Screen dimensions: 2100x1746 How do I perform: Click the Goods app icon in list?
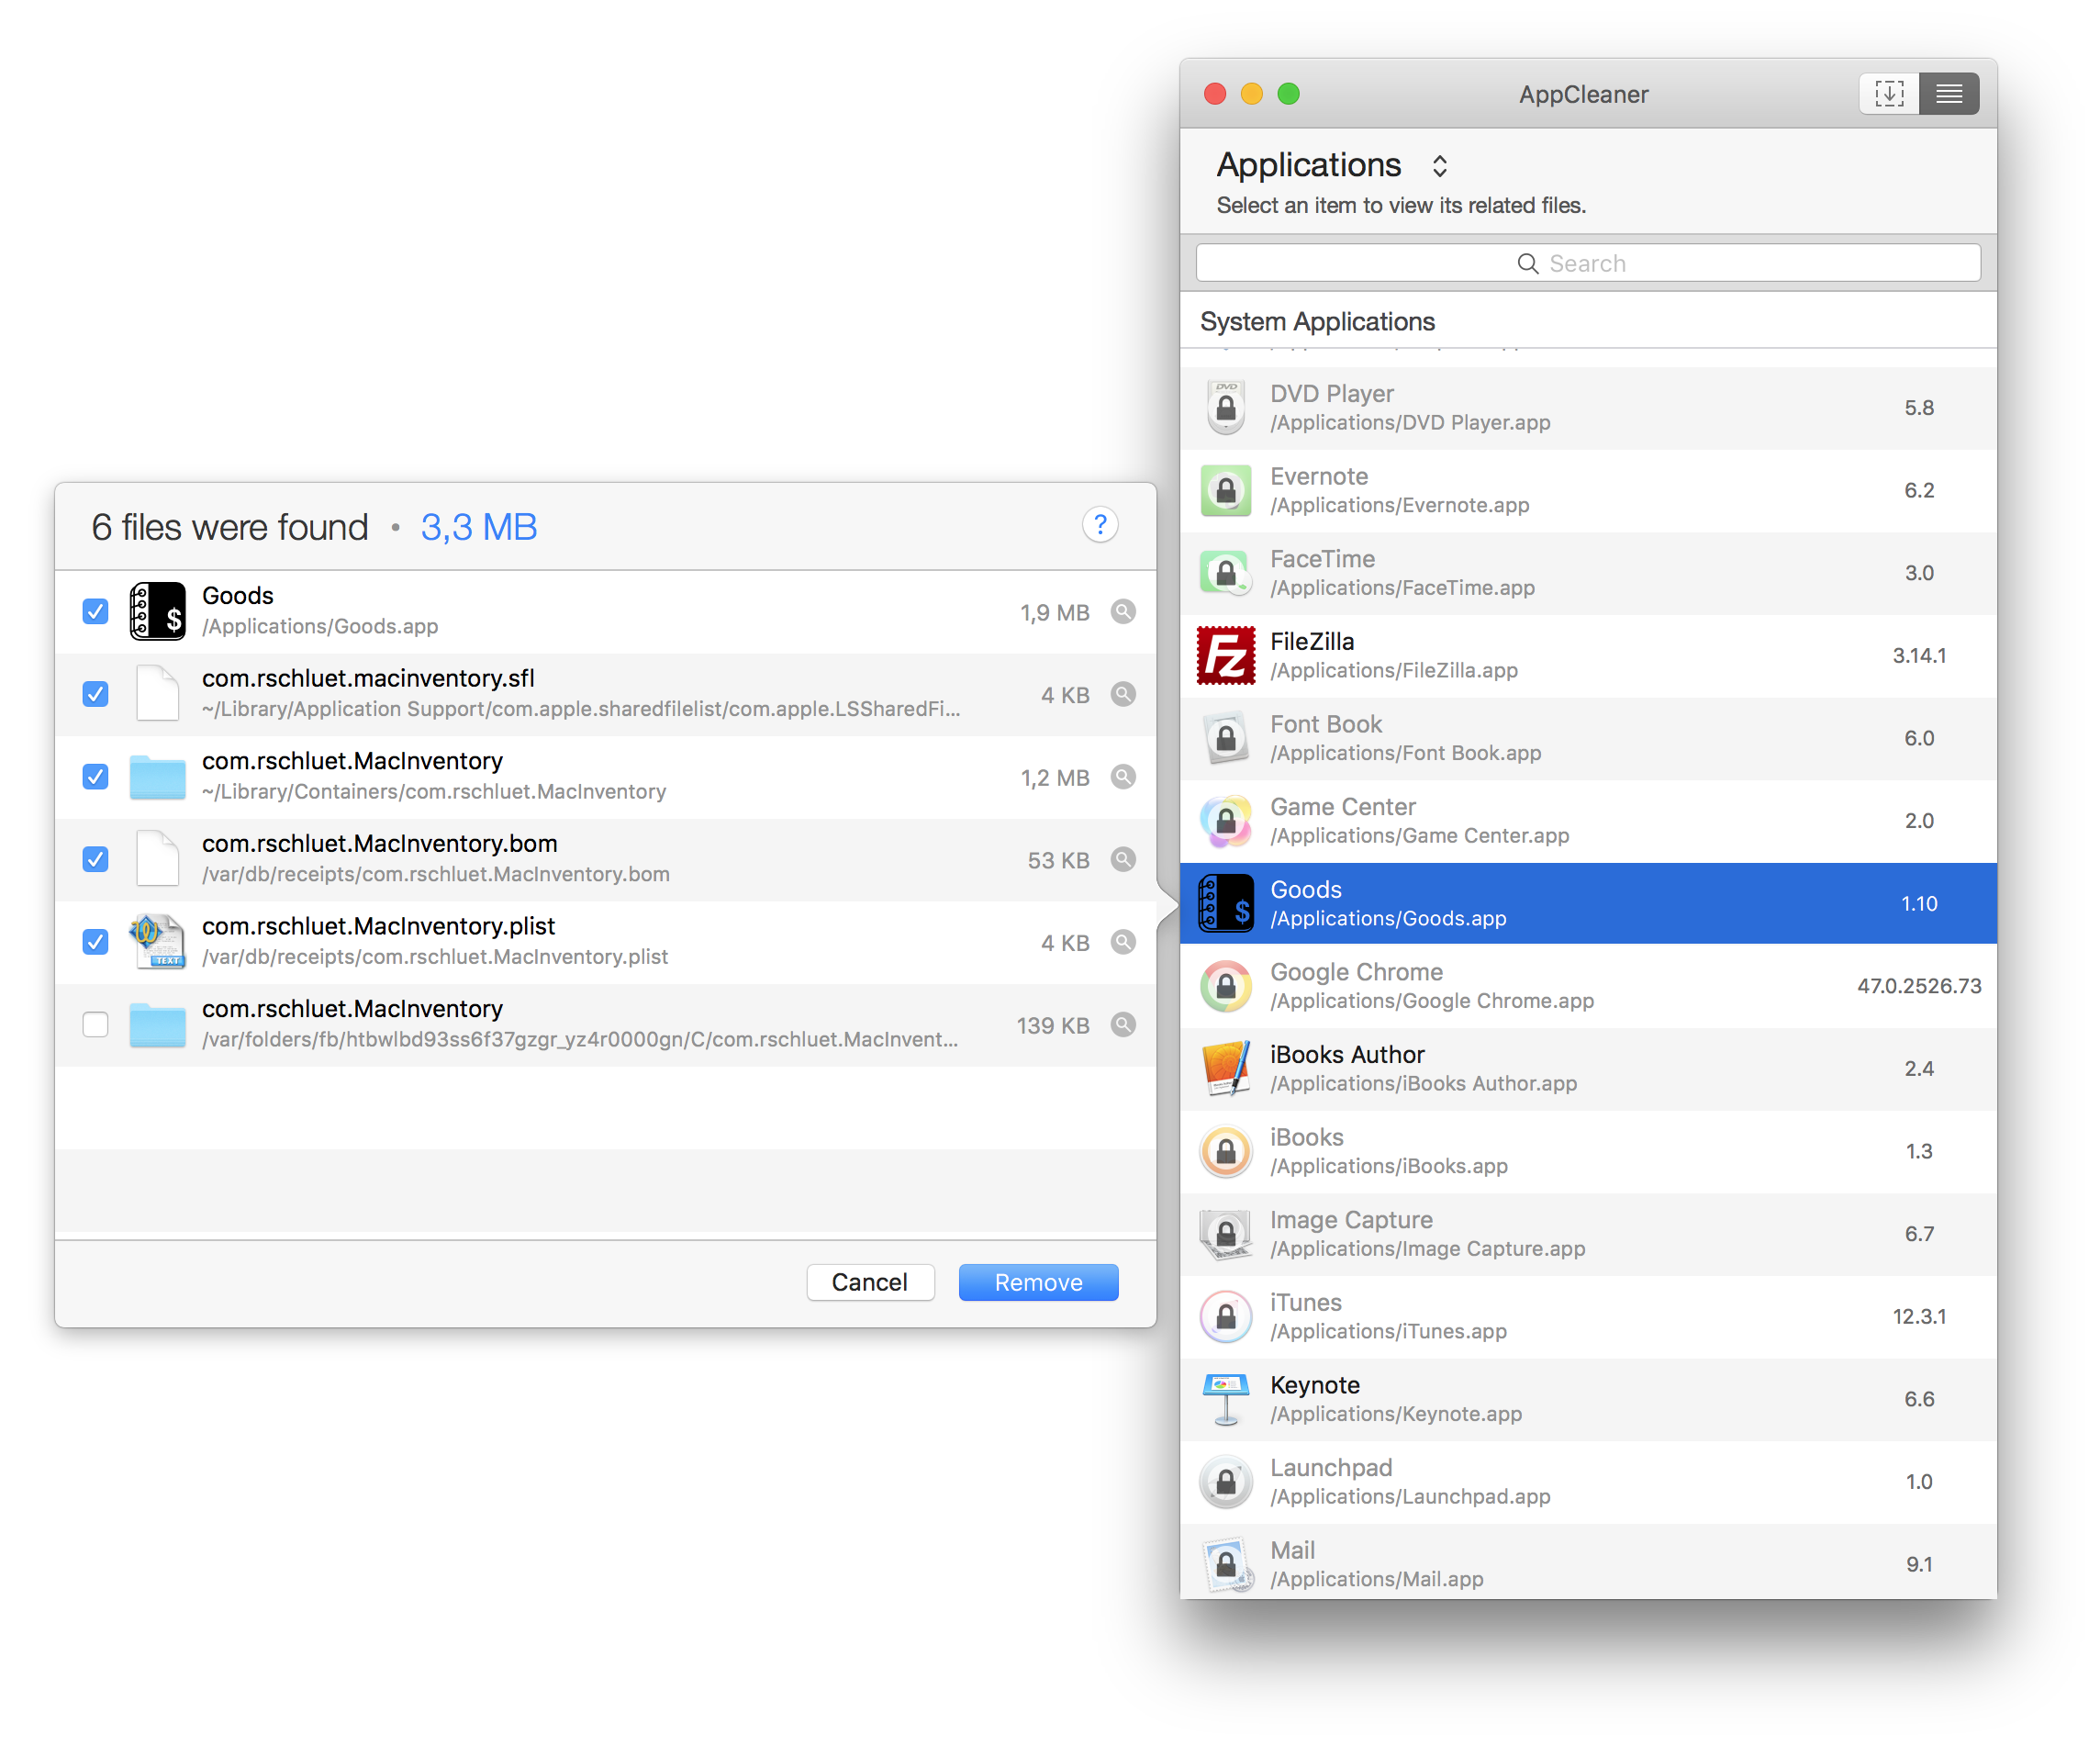(x=1226, y=901)
